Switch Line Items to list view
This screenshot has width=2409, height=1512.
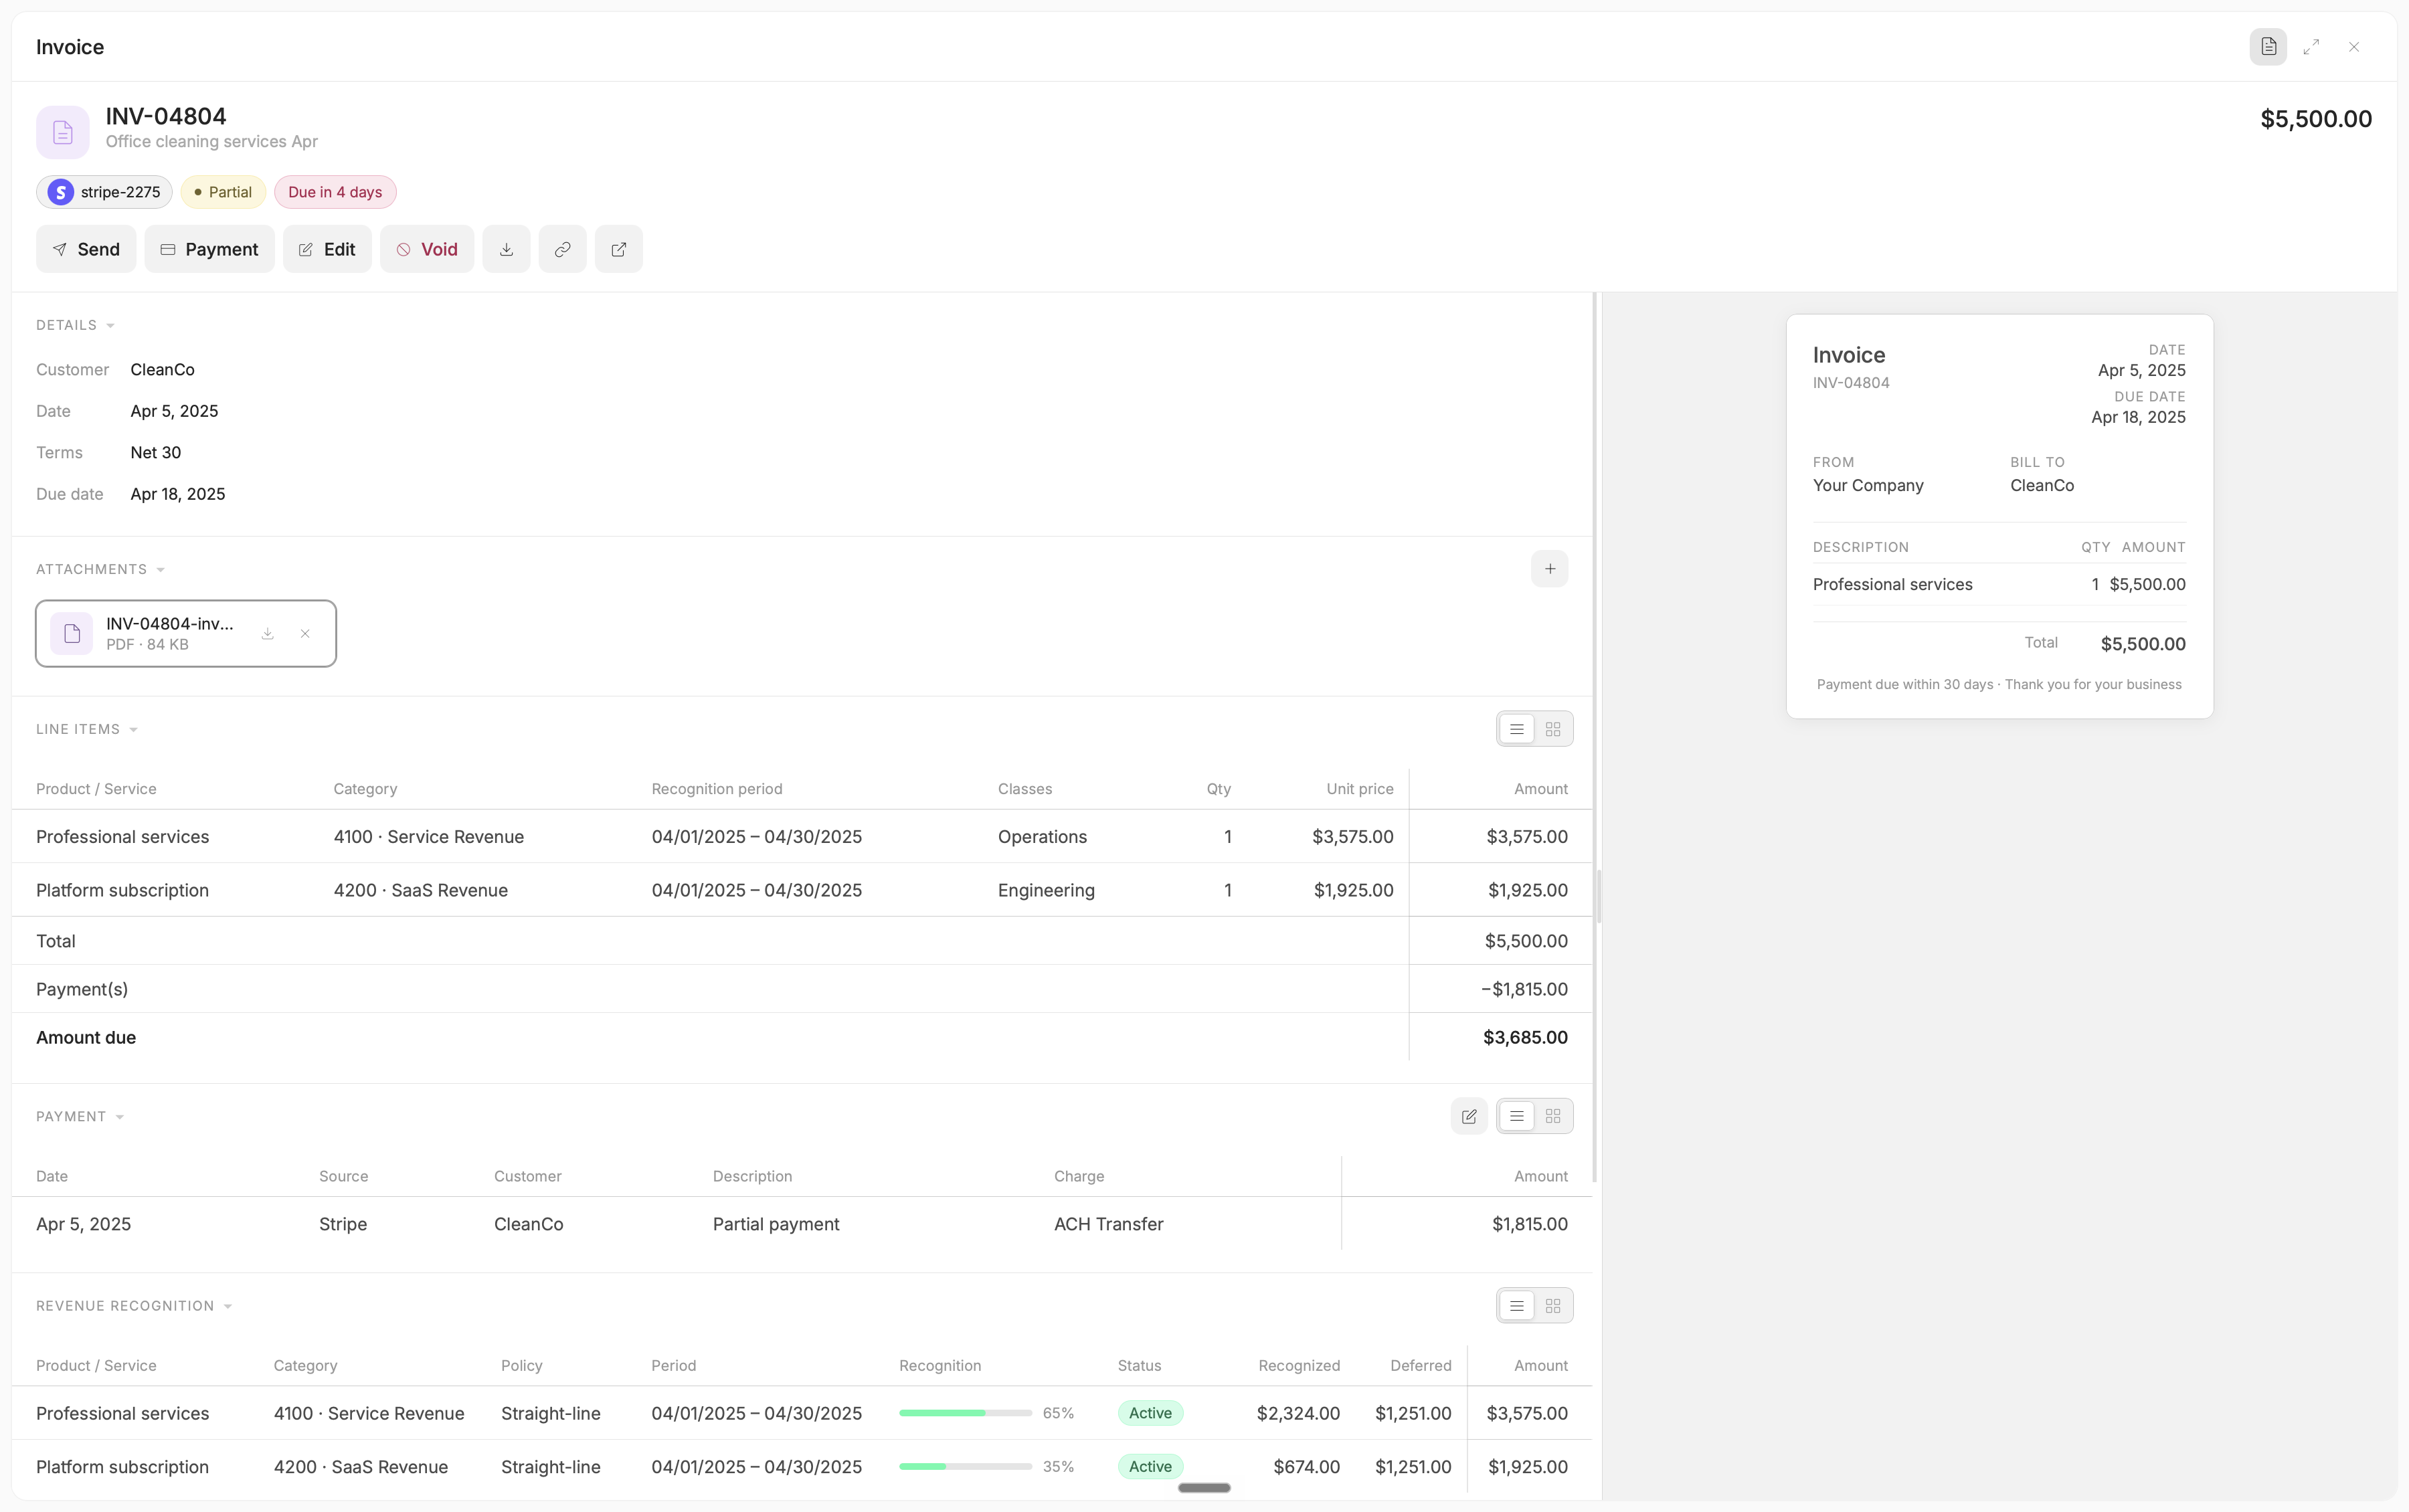coord(1516,729)
